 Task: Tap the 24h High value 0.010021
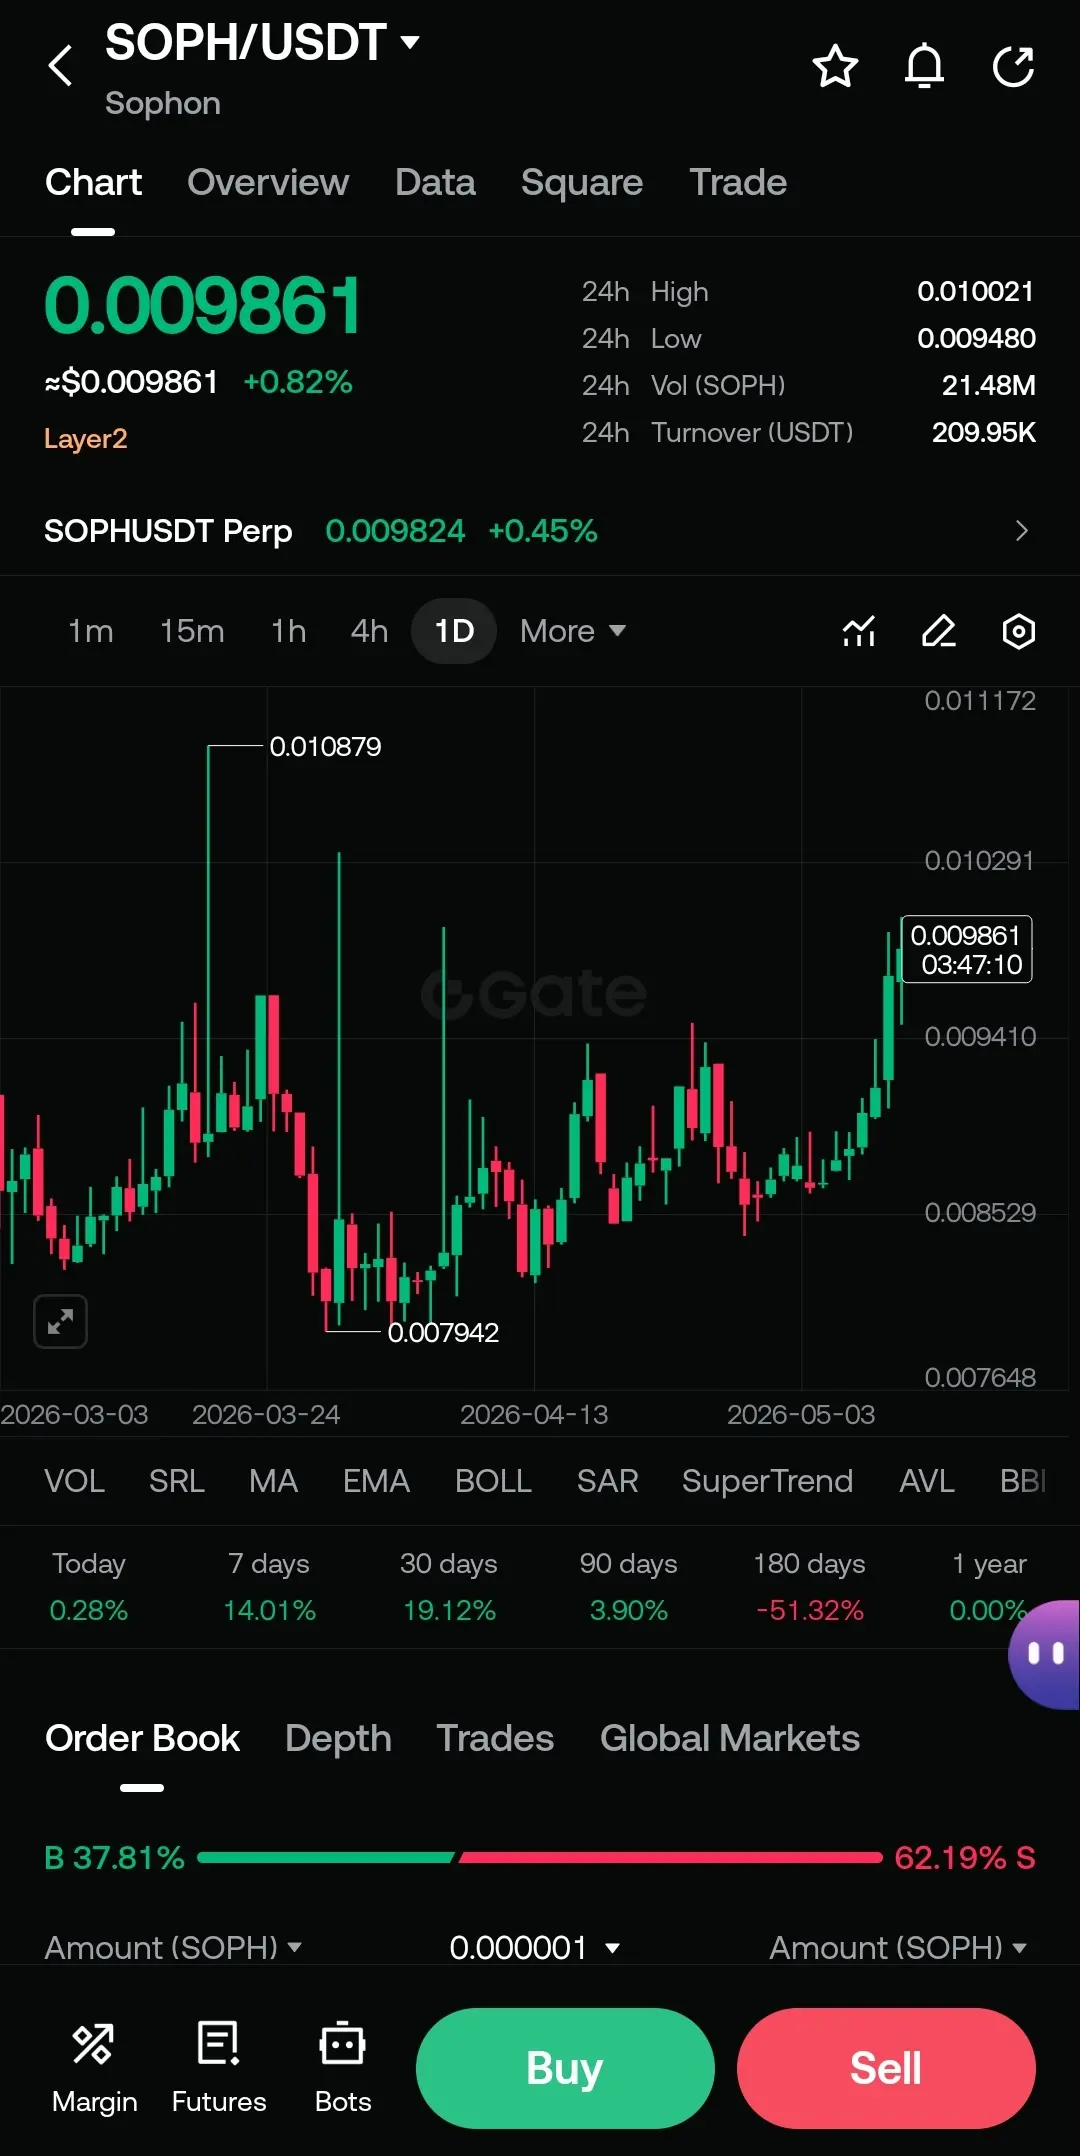[976, 292]
